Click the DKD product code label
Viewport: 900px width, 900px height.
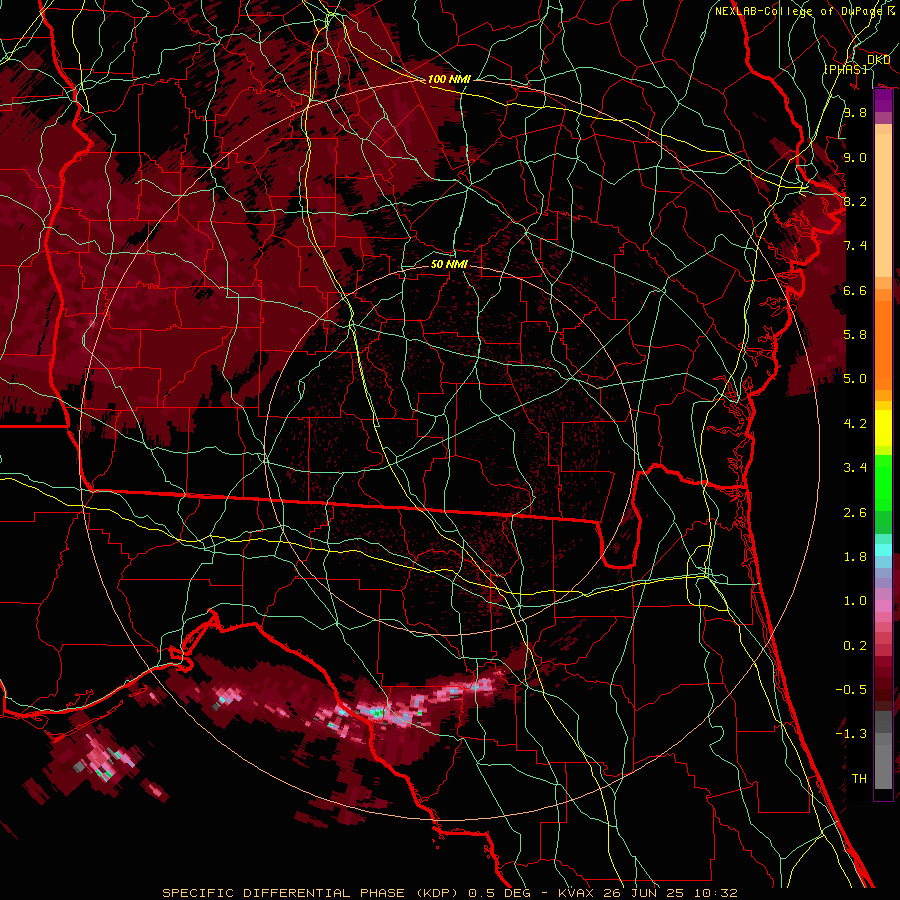click(x=879, y=60)
